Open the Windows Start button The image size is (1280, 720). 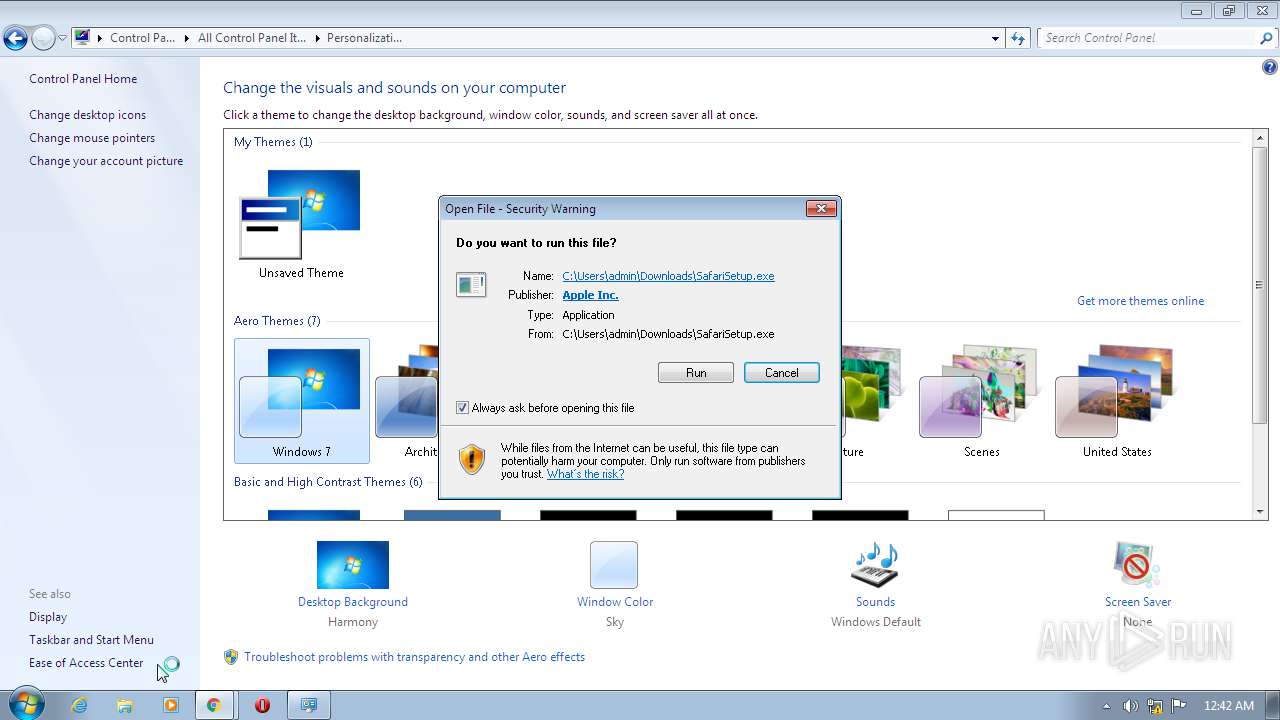click(24, 705)
